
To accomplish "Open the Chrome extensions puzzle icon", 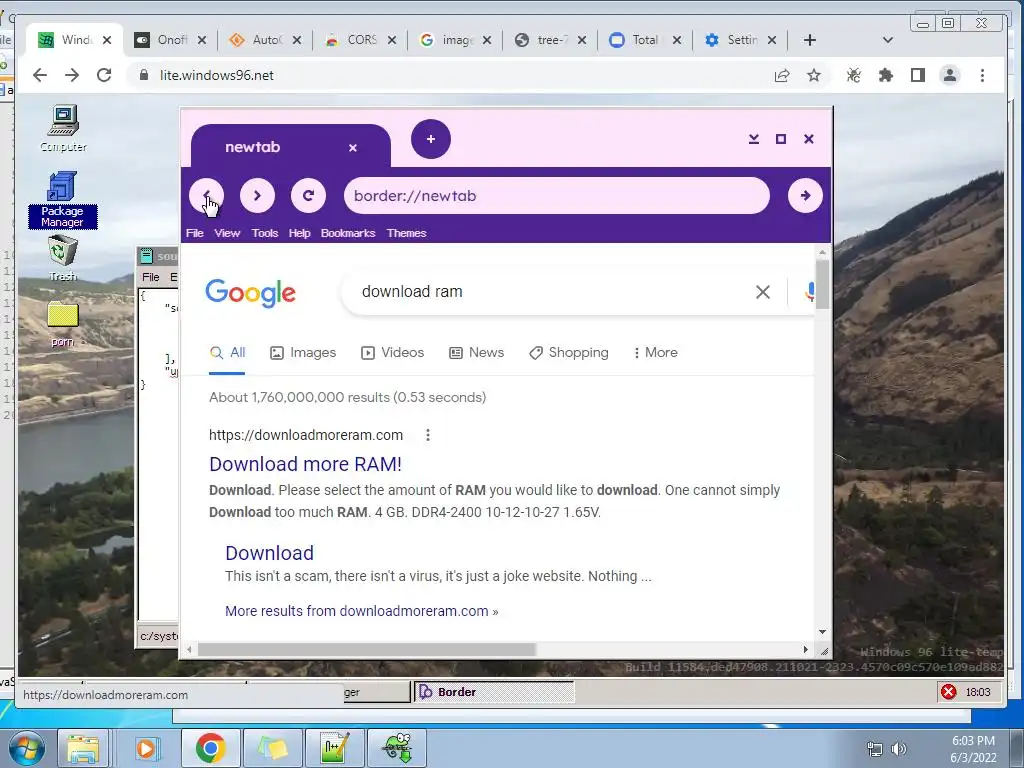I will [886, 75].
